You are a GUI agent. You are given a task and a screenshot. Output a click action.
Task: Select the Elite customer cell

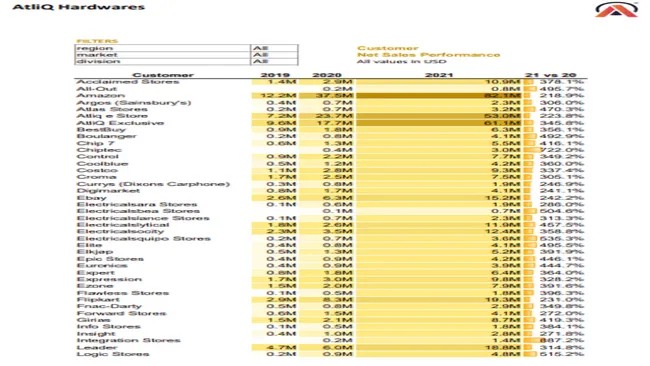coord(89,245)
